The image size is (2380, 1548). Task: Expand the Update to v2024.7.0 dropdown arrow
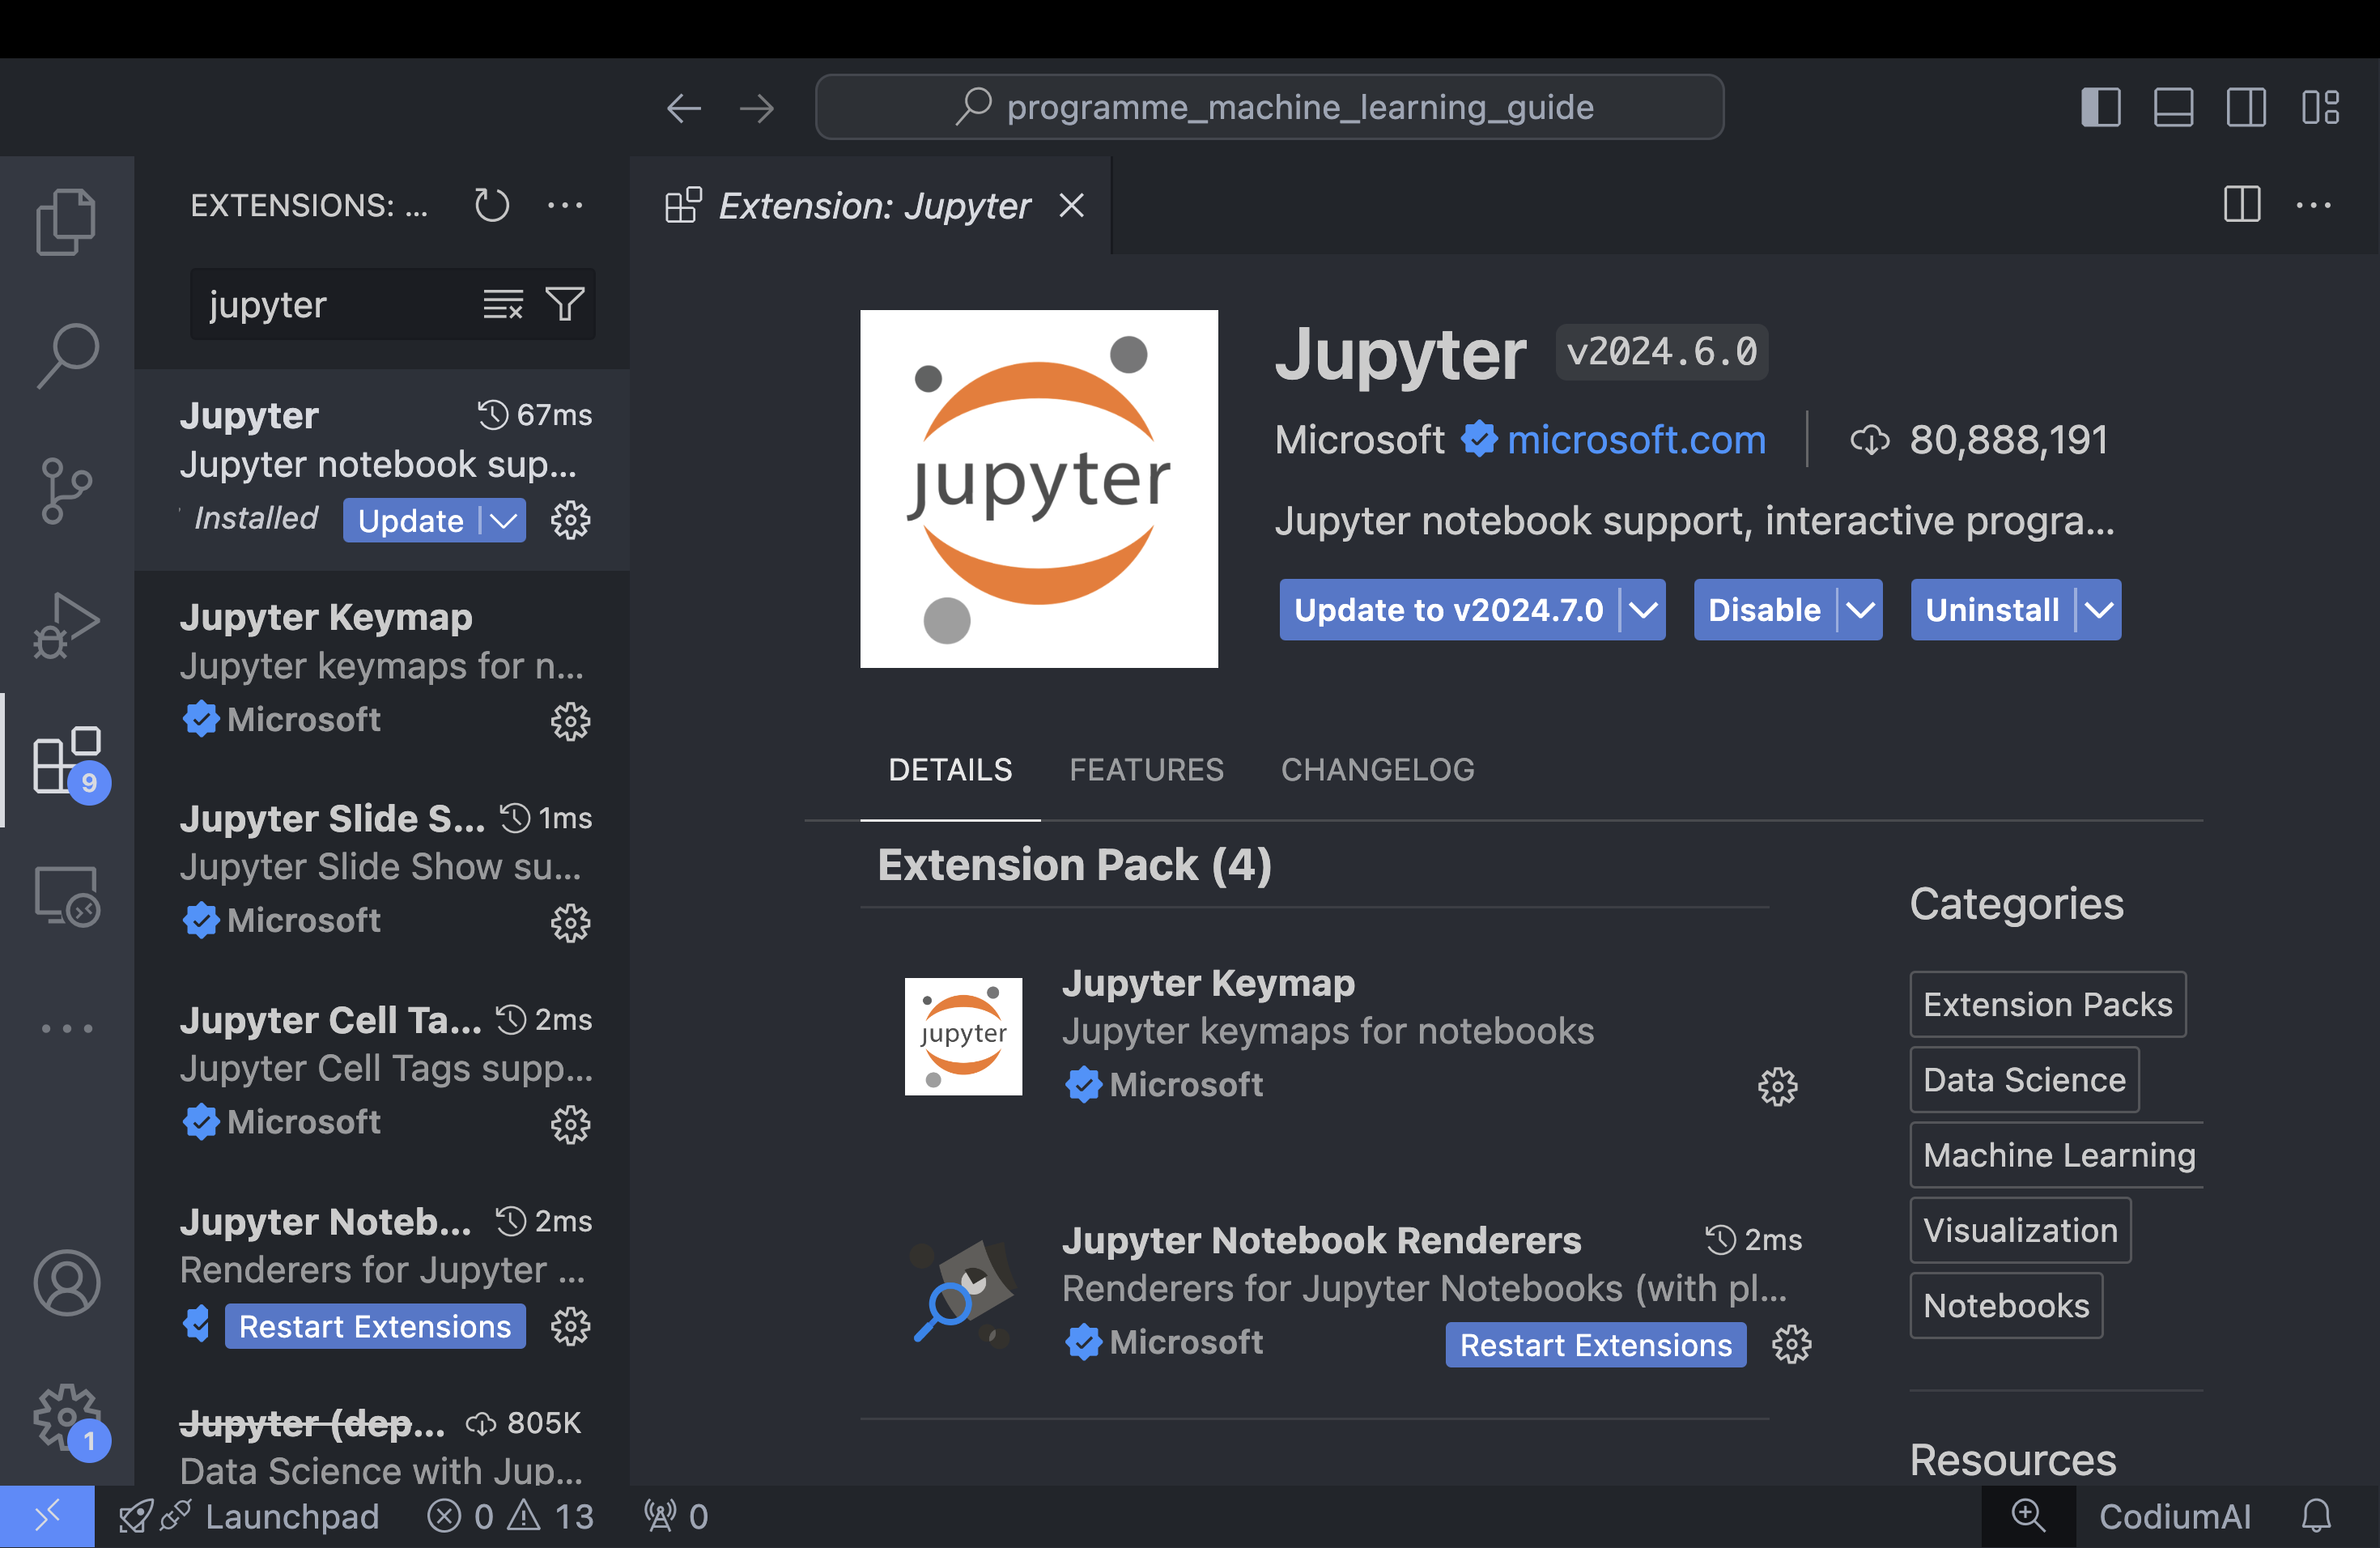1643,609
